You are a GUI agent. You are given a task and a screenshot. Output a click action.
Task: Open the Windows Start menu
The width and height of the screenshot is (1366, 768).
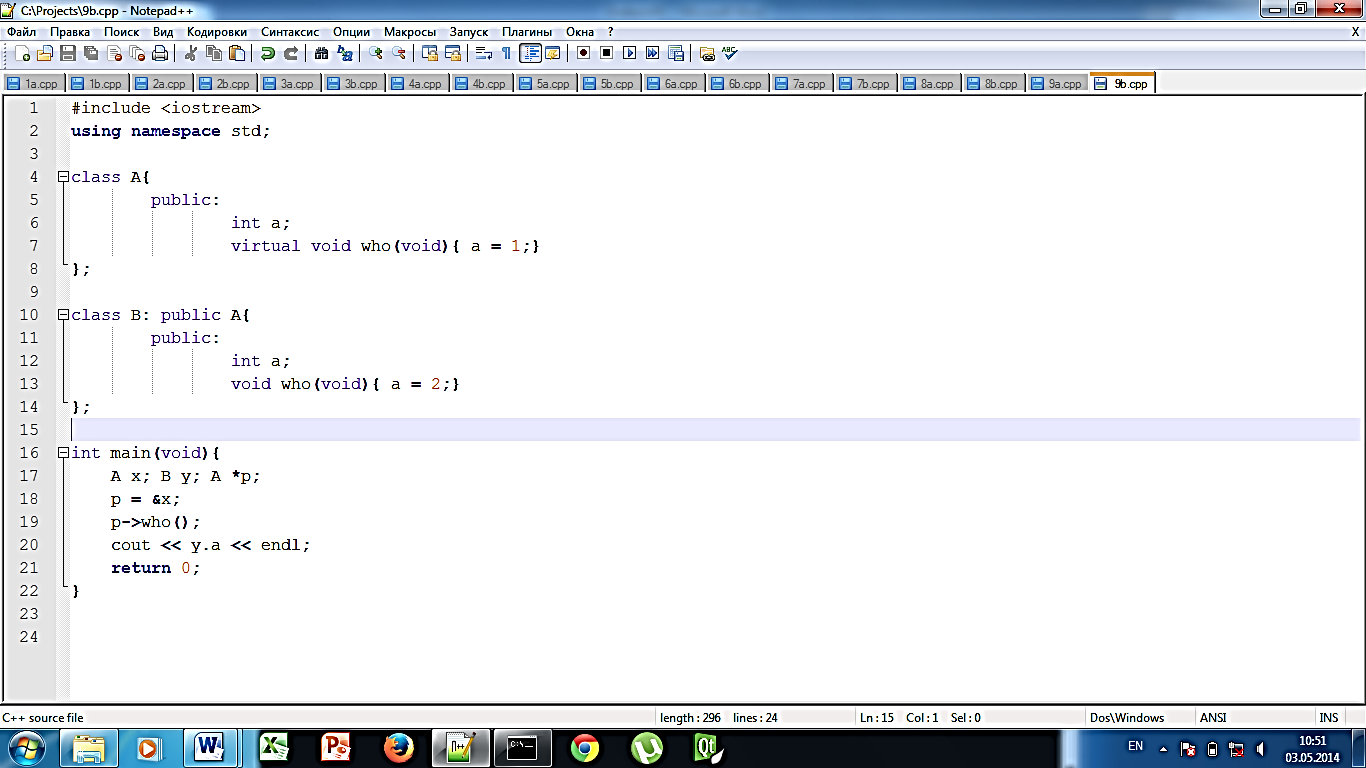point(27,747)
